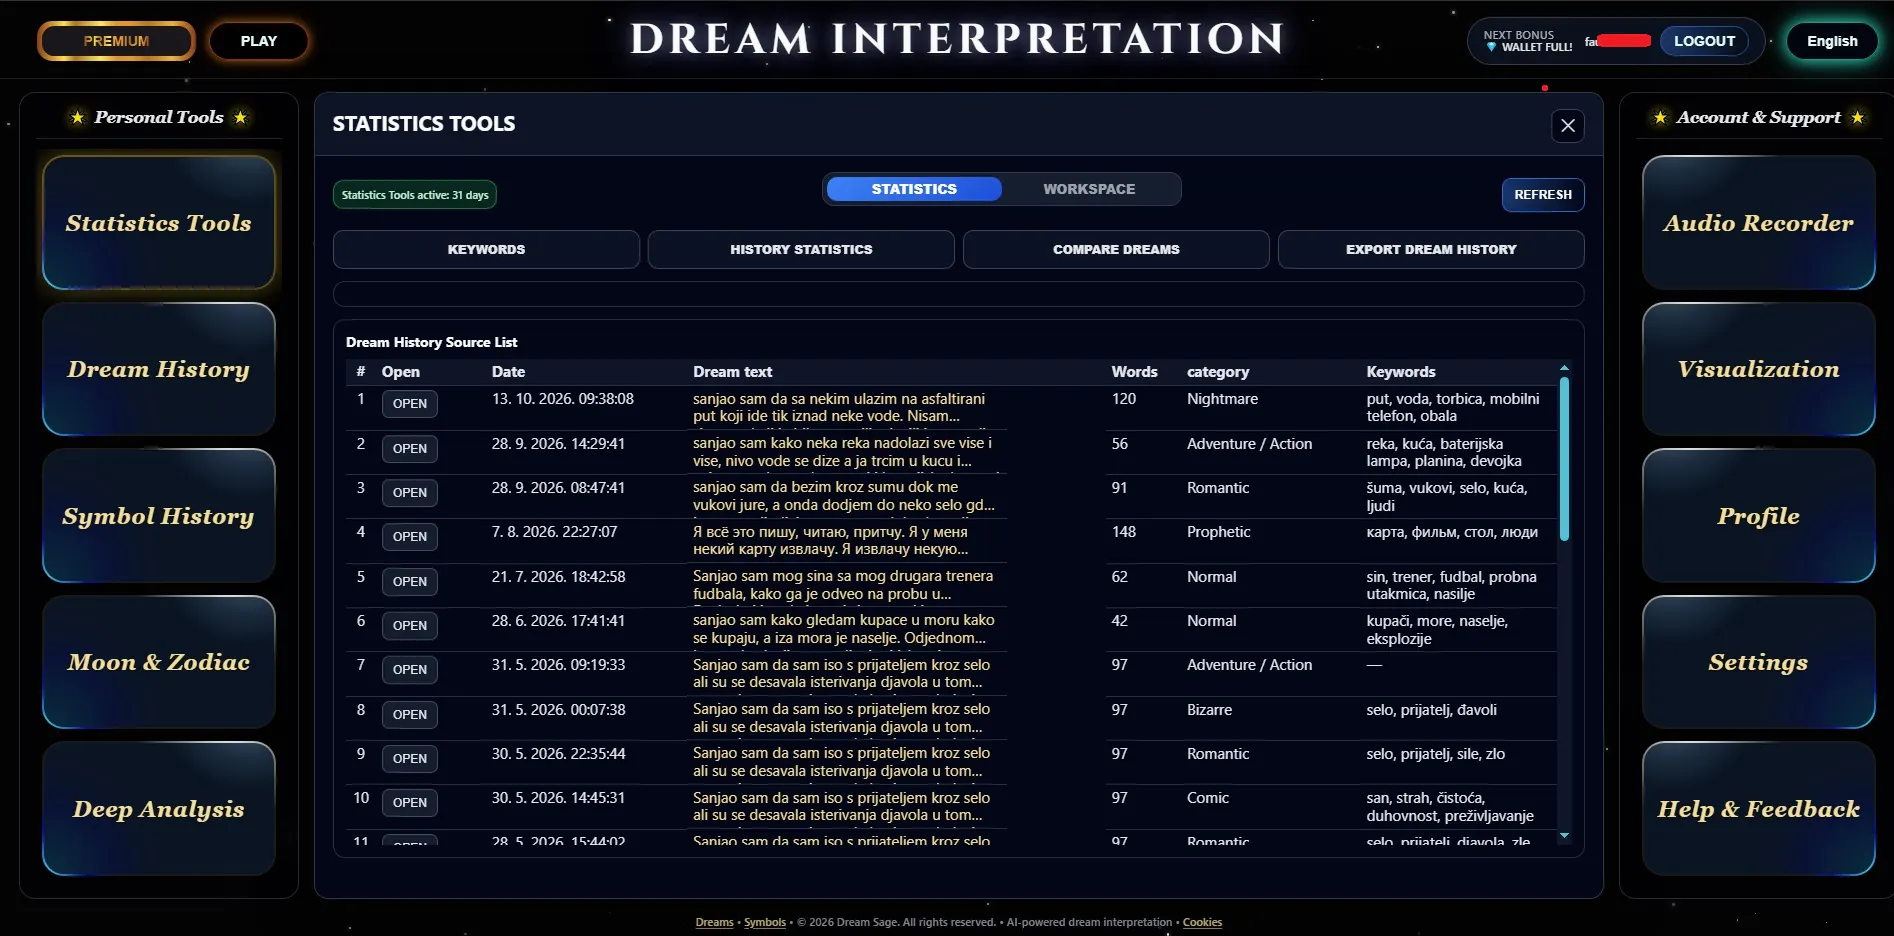Click the Play button
Screen dimensions: 1894x936
coord(258,41)
